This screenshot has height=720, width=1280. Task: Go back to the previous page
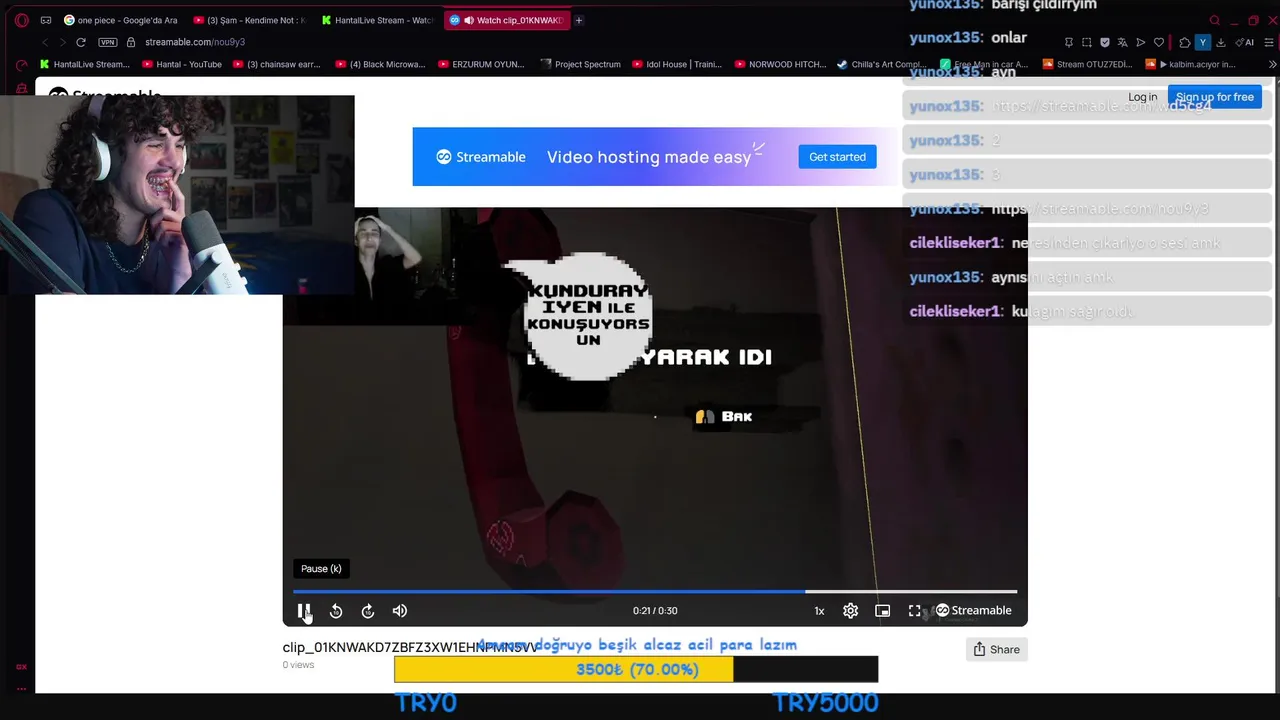click(45, 42)
